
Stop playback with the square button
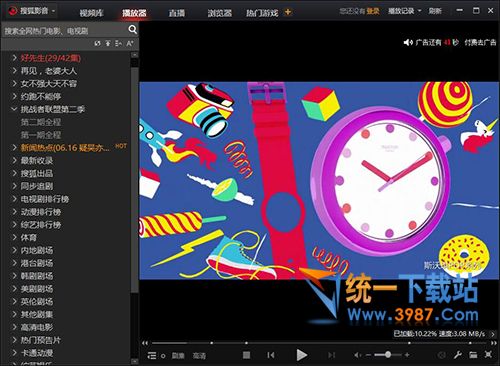(246, 355)
